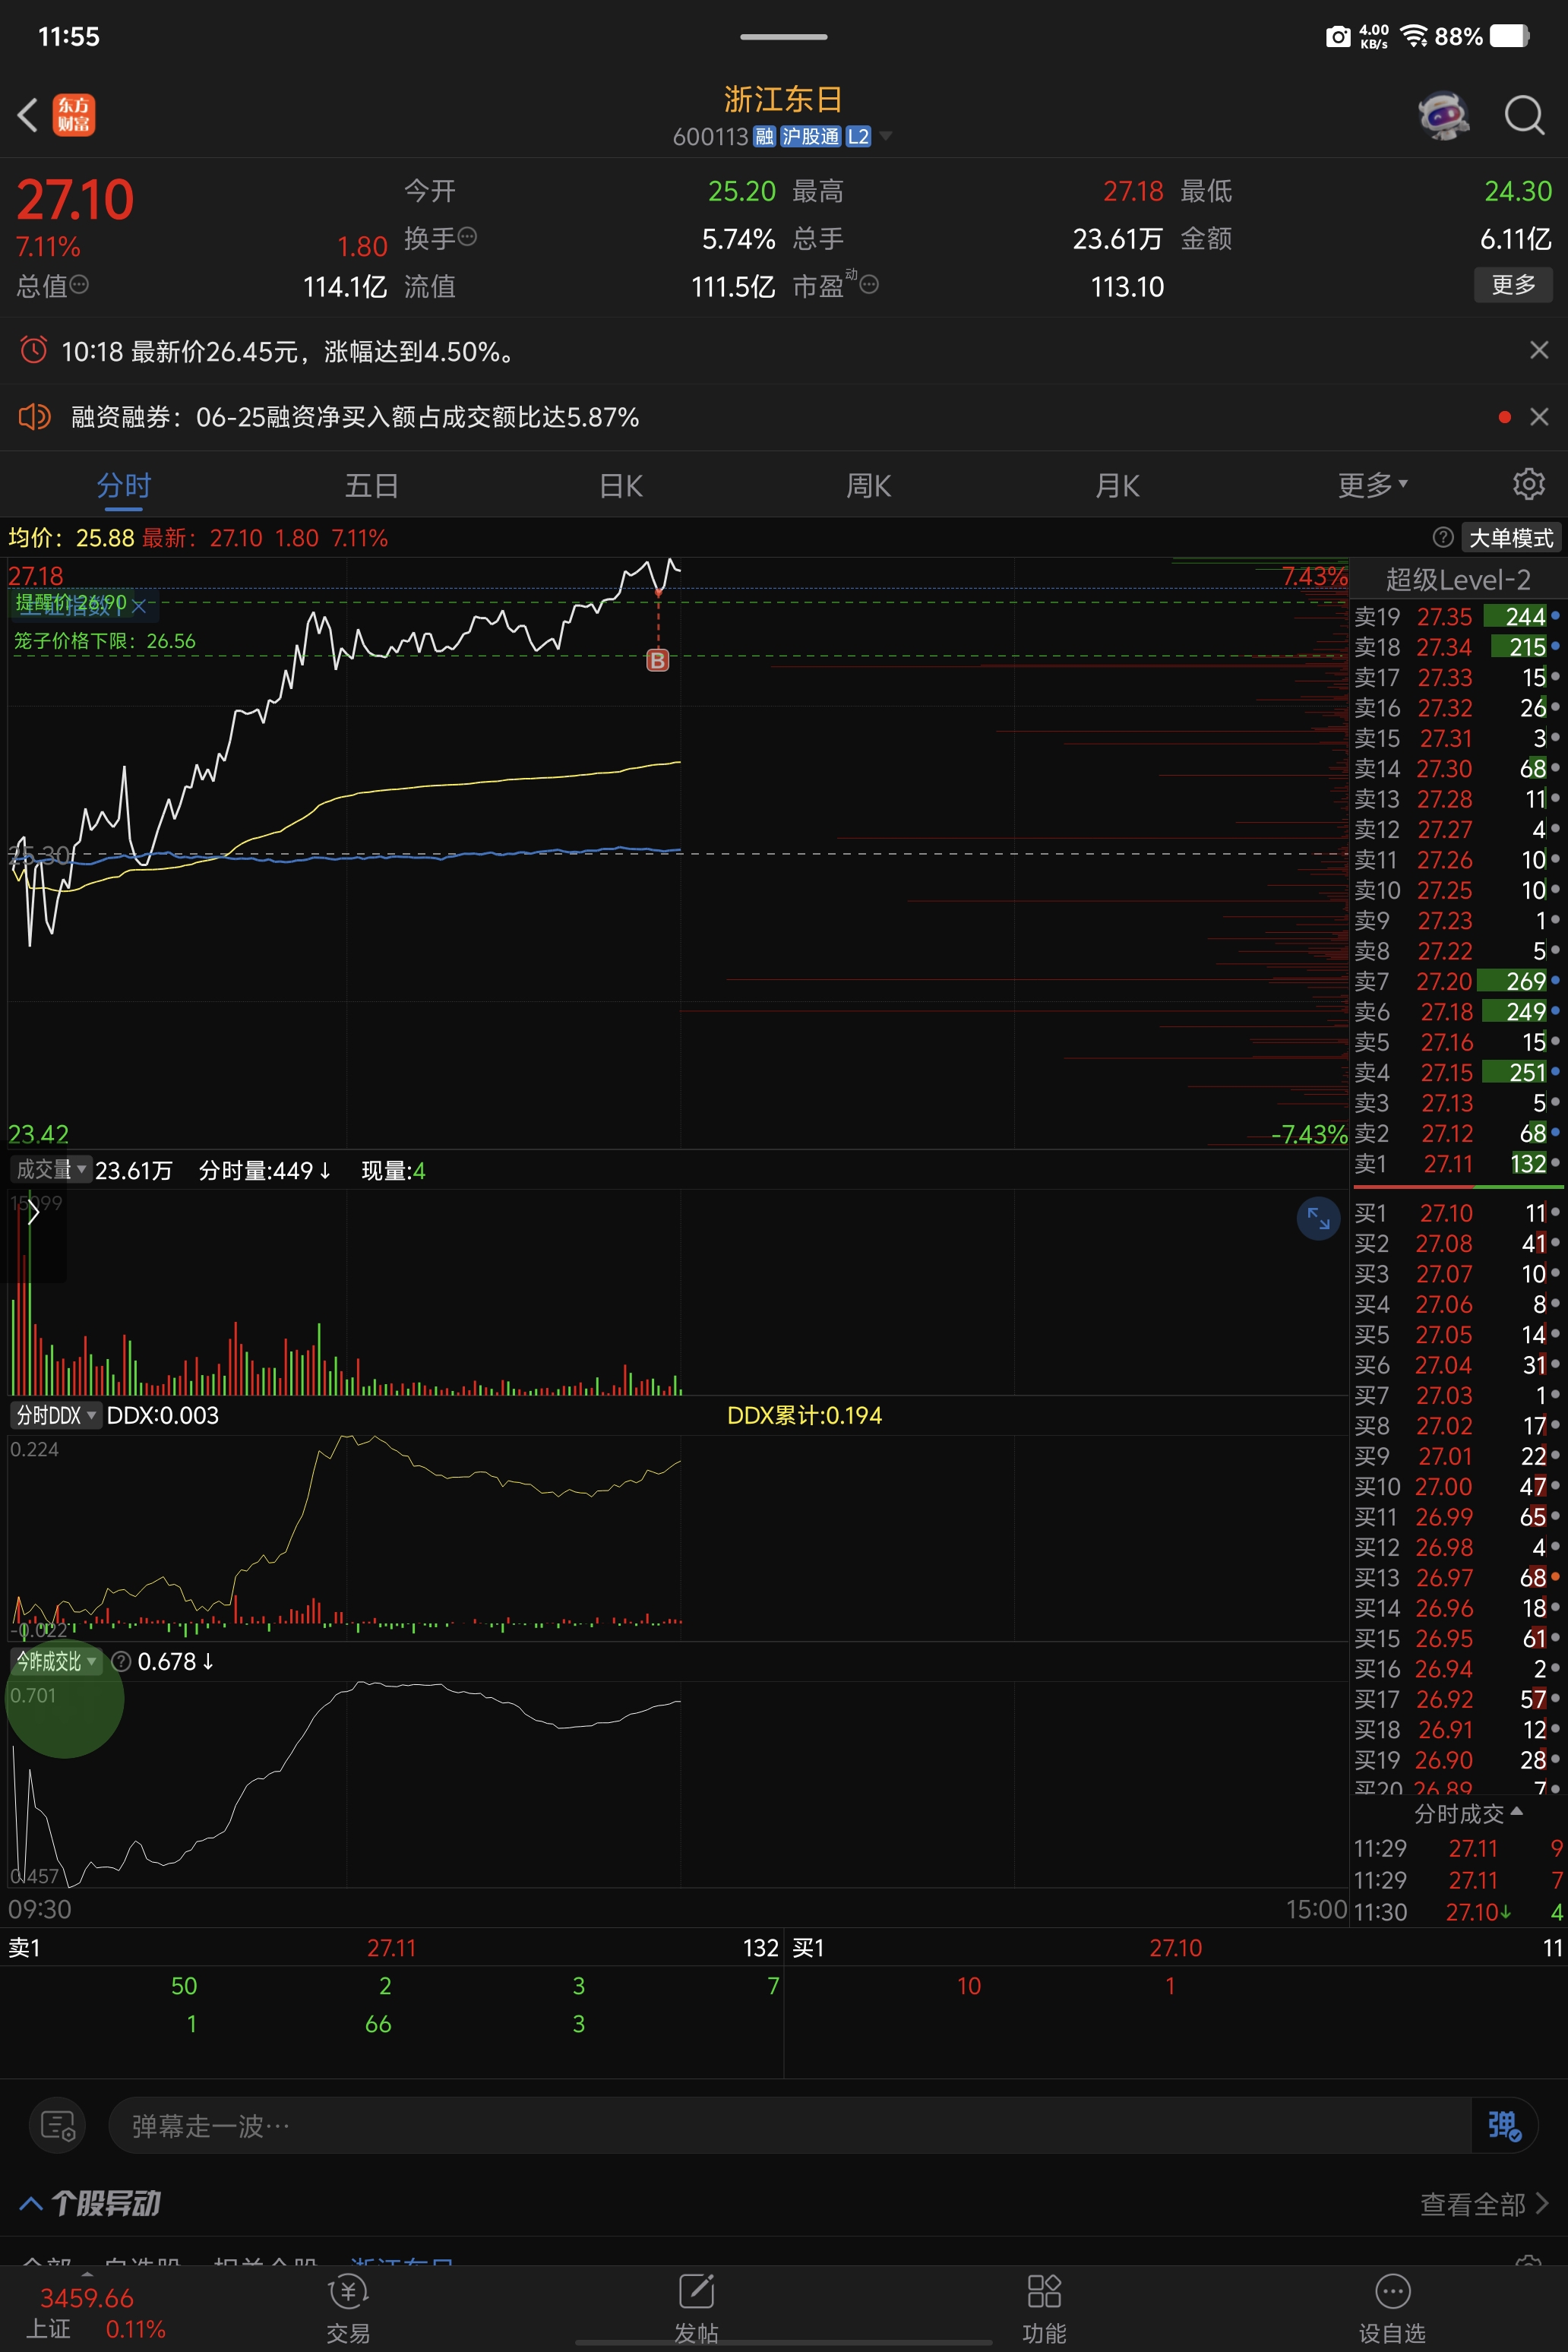1568x2352 pixels.
Task: Tap the back arrow icon
Action: point(27,115)
